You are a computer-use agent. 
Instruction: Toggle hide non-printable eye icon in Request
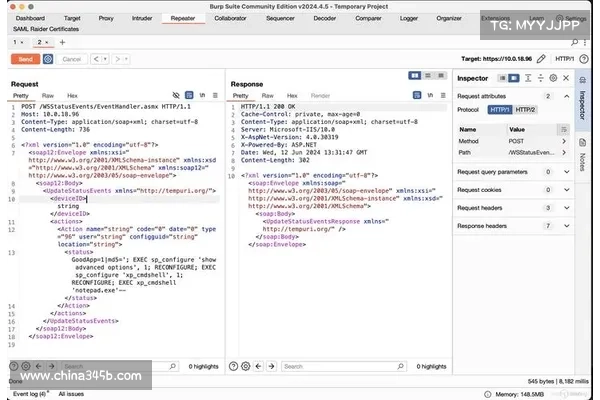[176, 95]
